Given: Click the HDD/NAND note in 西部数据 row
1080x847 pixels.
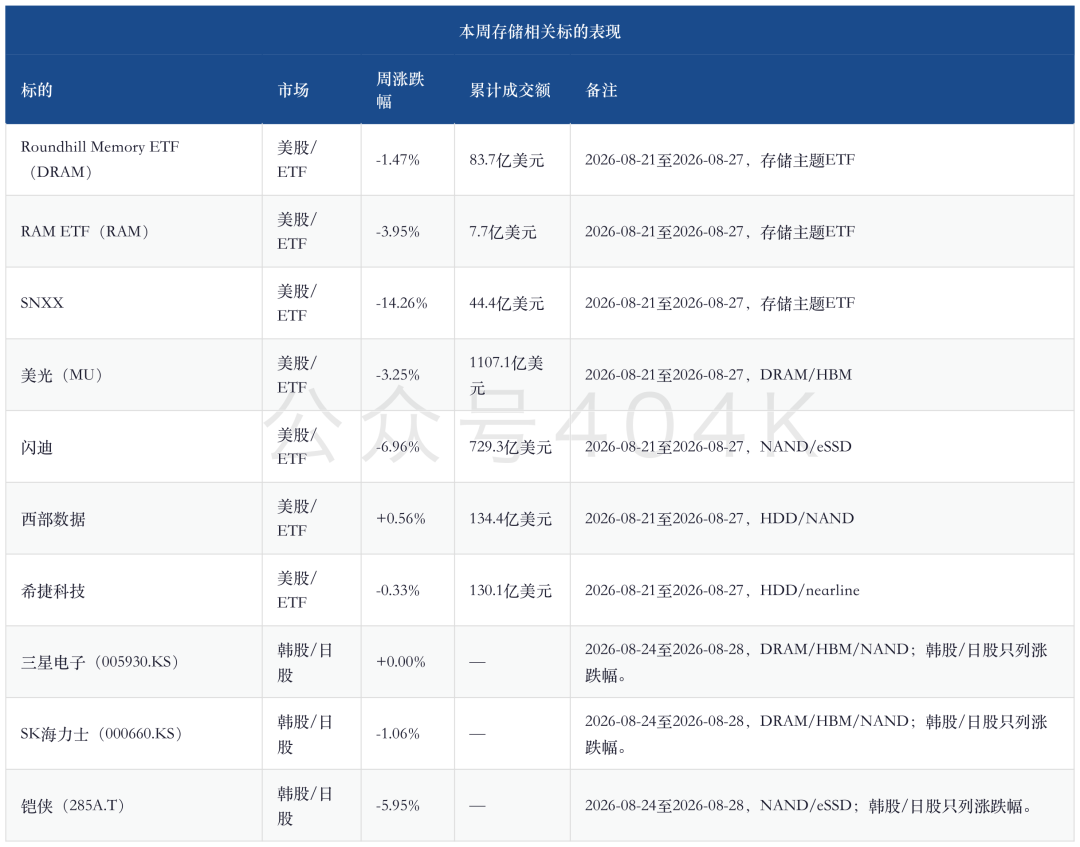Looking at the screenshot, I should pyautogui.click(x=807, y=519).
